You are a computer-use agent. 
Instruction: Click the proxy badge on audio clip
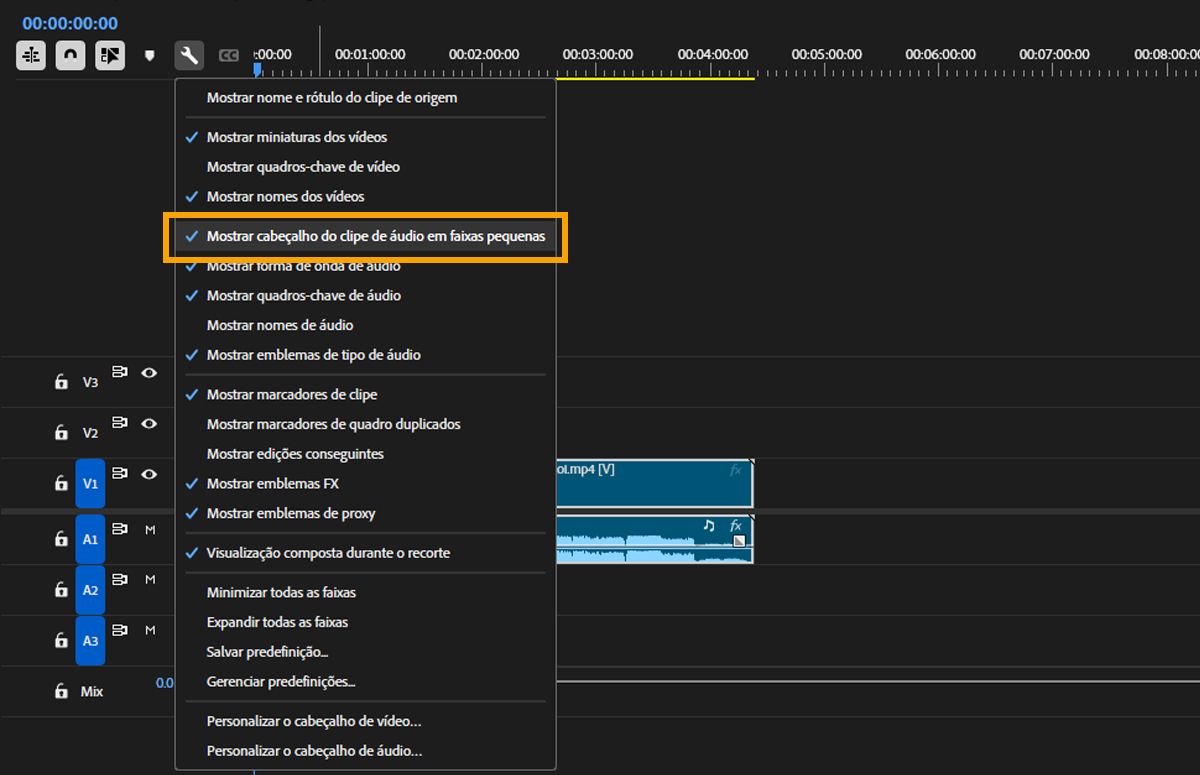(739, 541)
